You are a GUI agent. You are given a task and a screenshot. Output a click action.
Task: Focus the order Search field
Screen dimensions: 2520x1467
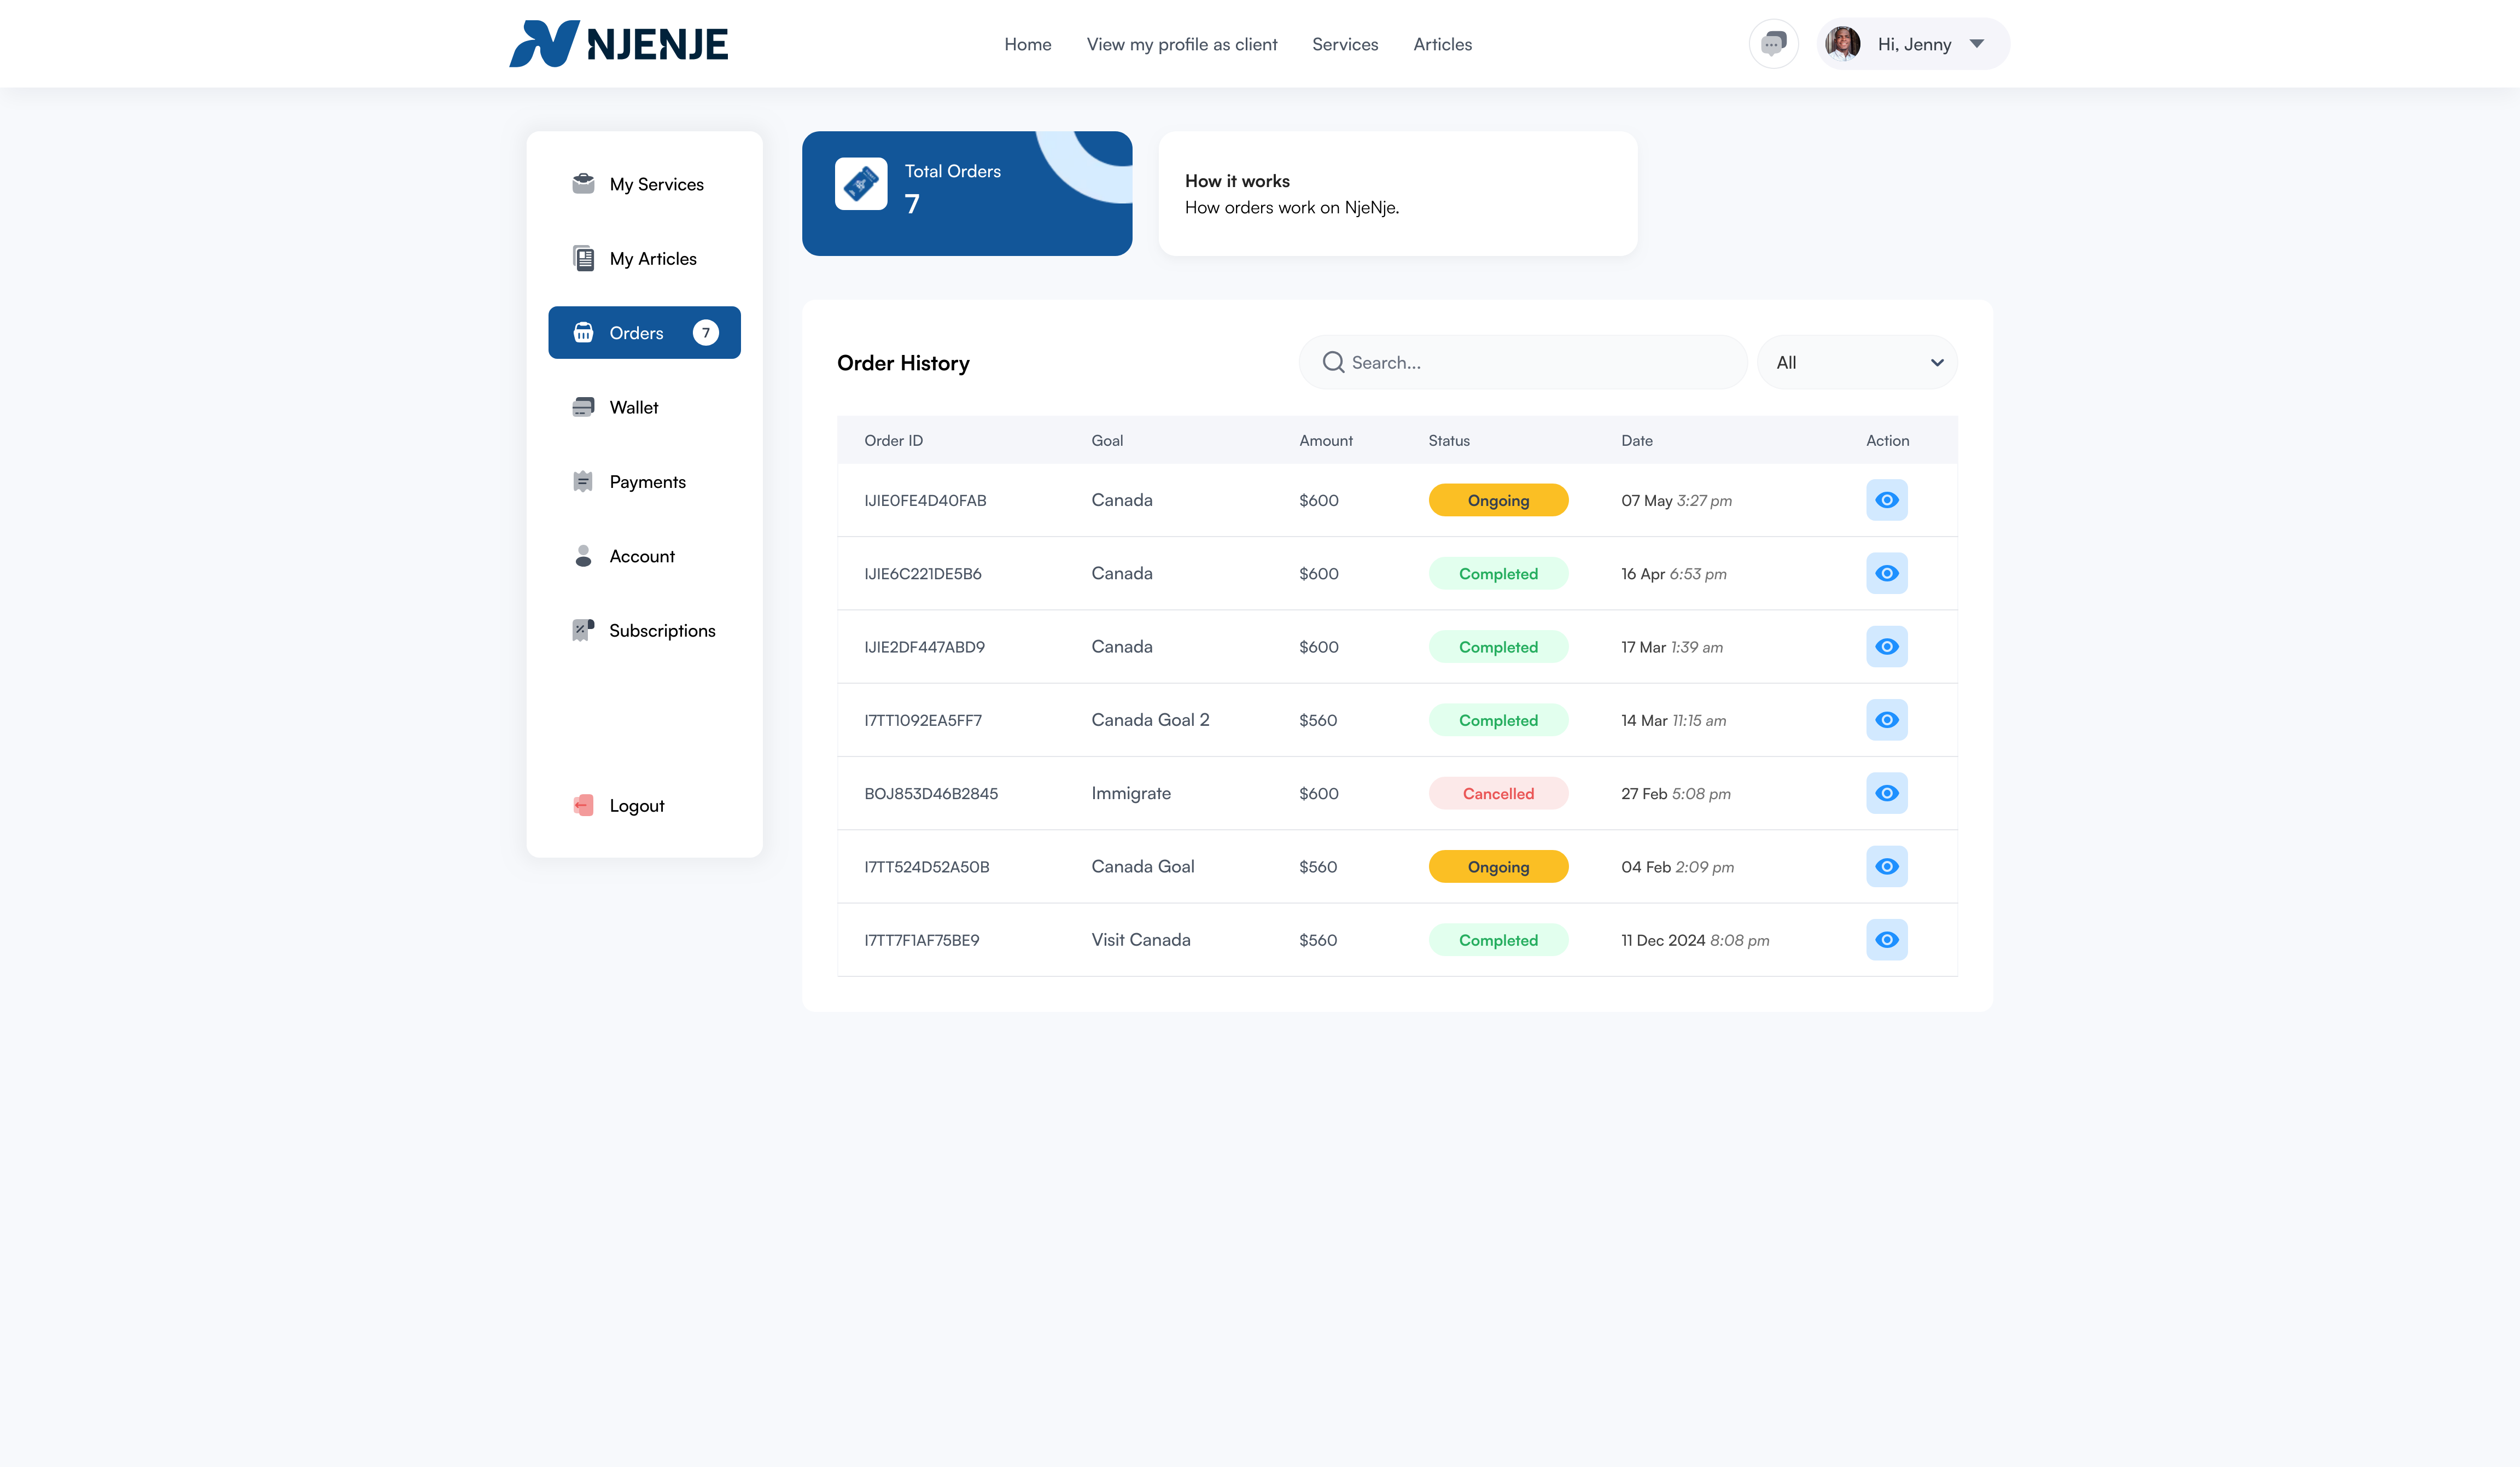(1522, 362)
